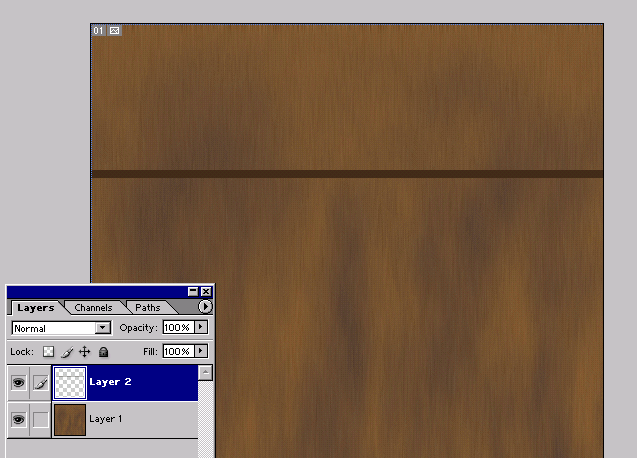Switch to the Channels tab
This screenshot has height=458, width=637.
[x=93, y=308]
